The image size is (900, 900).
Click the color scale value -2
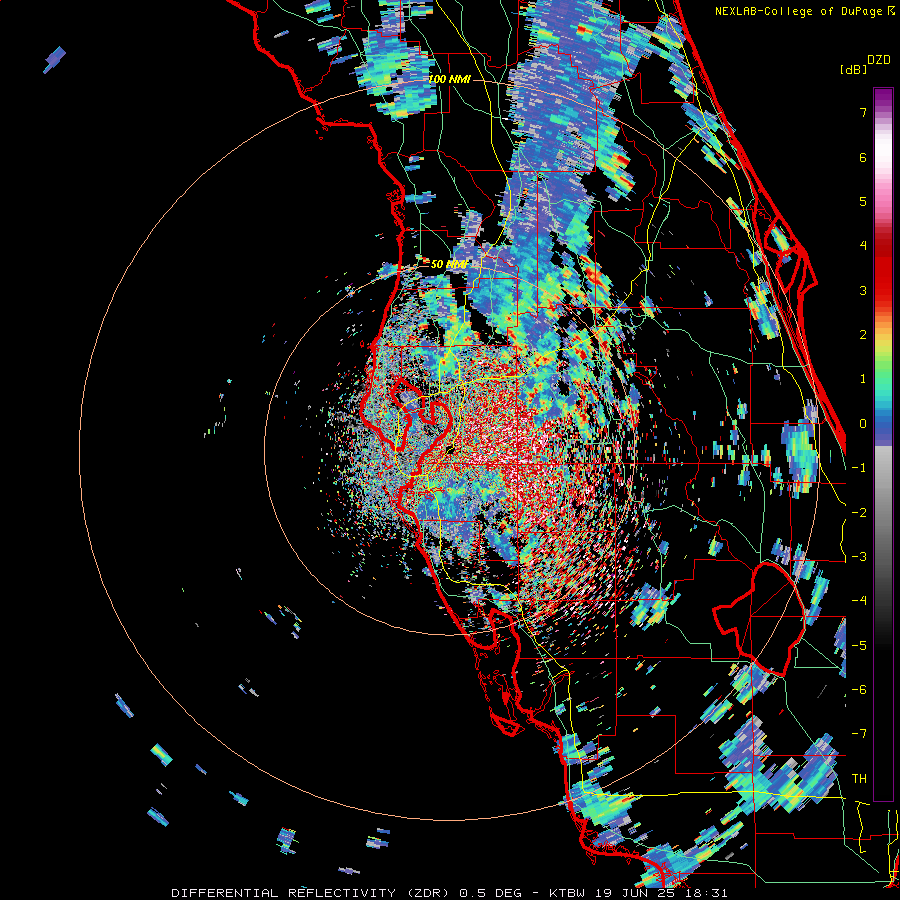pyautogui.click(x=859, y=512)
